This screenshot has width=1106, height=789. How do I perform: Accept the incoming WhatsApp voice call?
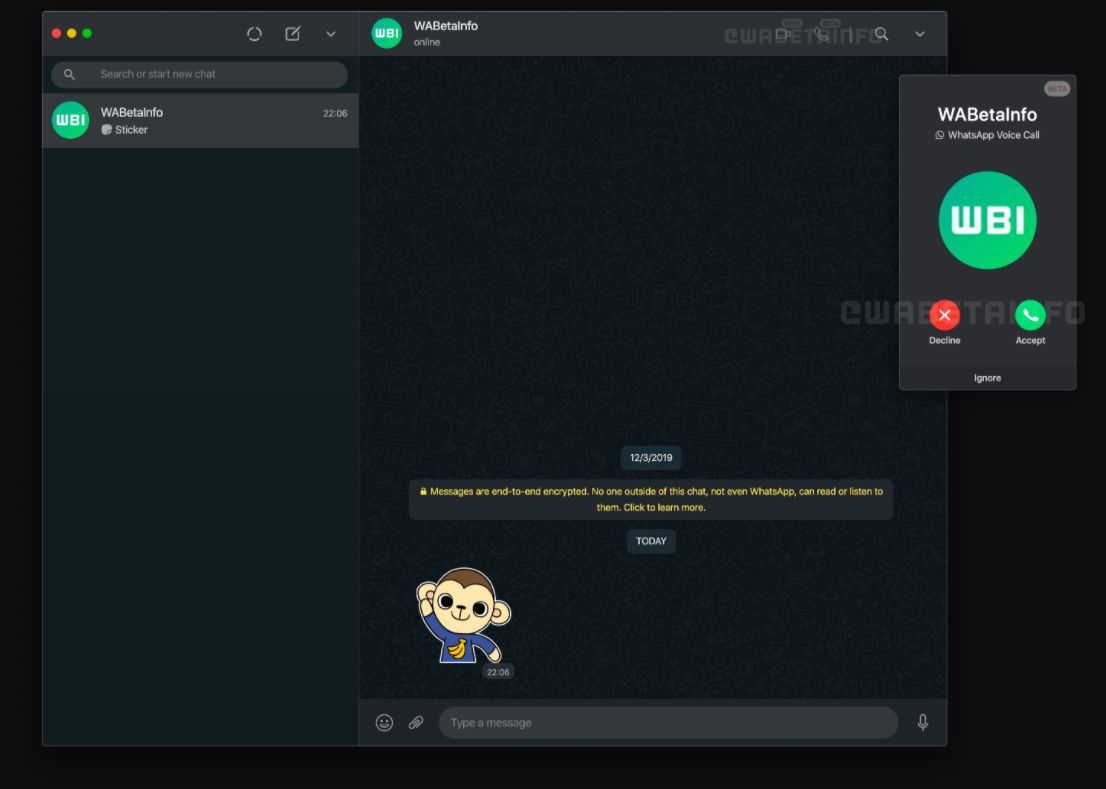1030,315
